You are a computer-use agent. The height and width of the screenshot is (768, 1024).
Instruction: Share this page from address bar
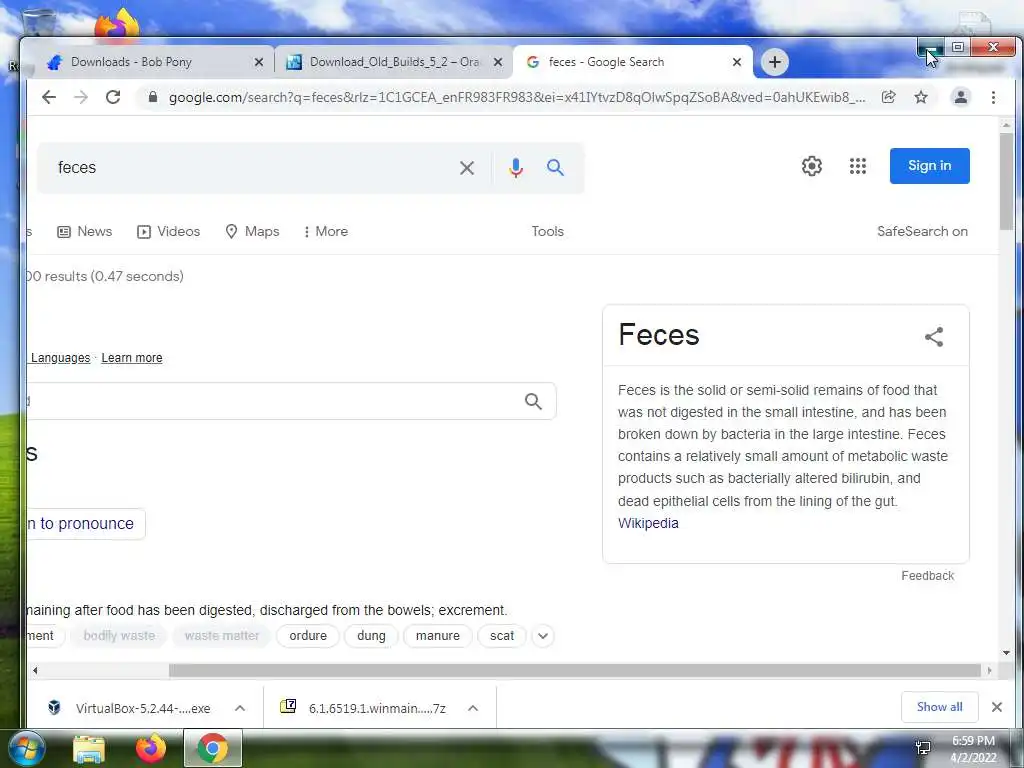[888, 97]
